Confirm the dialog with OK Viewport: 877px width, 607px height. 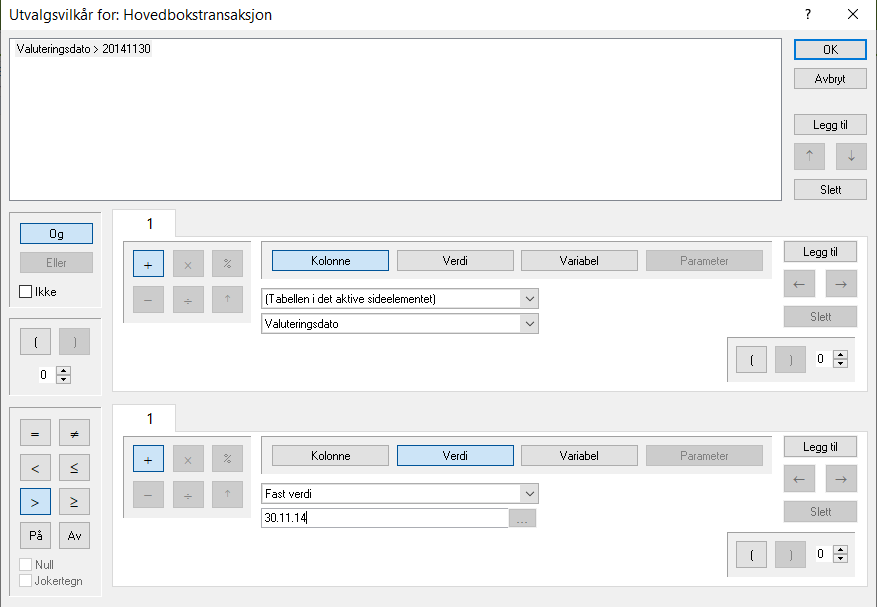[830, 50]
